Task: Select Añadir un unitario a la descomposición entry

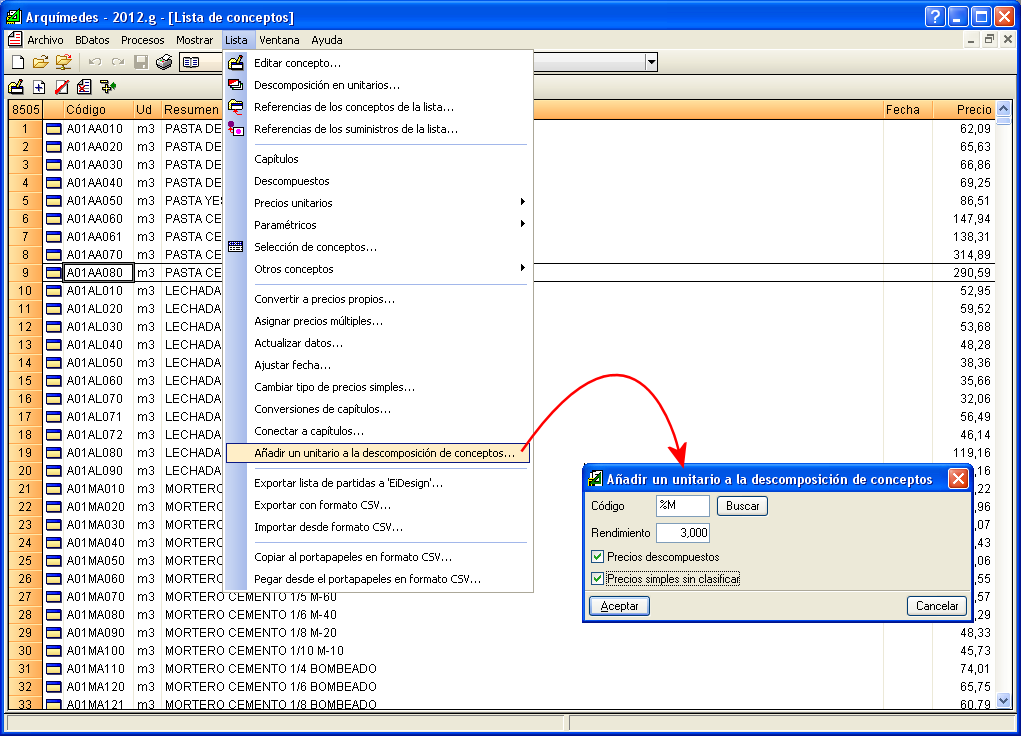Action: tap(378, 453)
